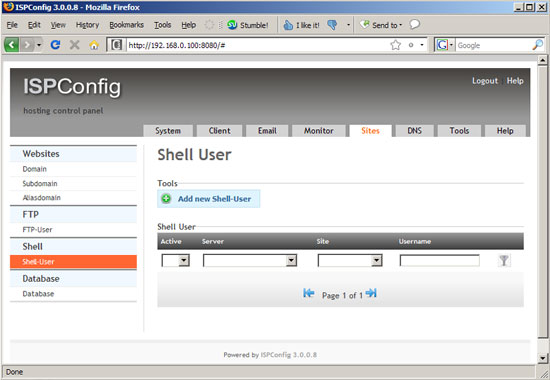
Task: Go to the Home page icon
Action: (94, 45)
